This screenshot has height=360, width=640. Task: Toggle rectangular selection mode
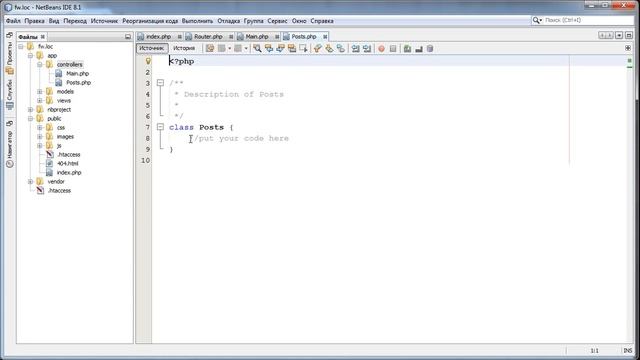coord(303,49)
